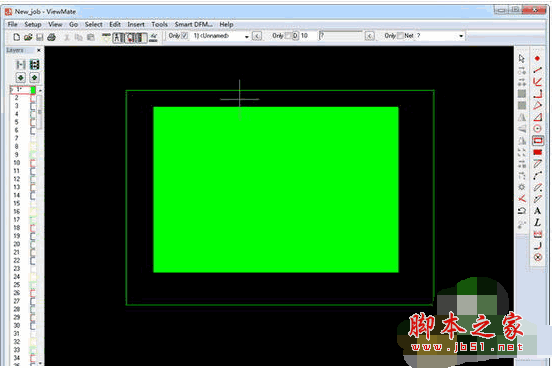Click the 'A' toggle button in toolbar
Image resolution: width=552 pixels, height=368 pixels.
click(x=118, y=37)
